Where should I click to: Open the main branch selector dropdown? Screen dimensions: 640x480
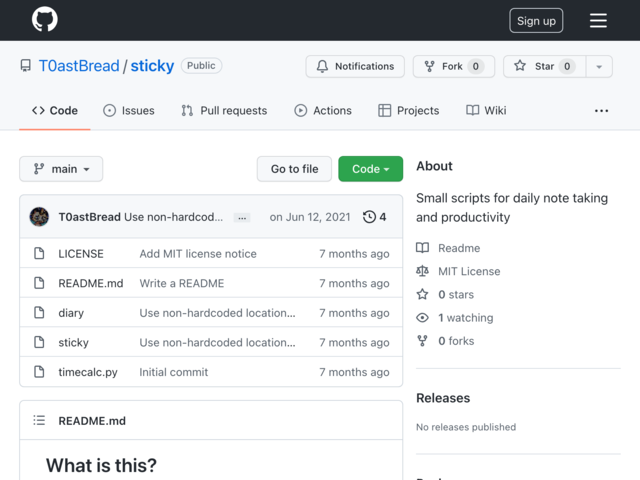pyautogui.click(x=61, y=169)
